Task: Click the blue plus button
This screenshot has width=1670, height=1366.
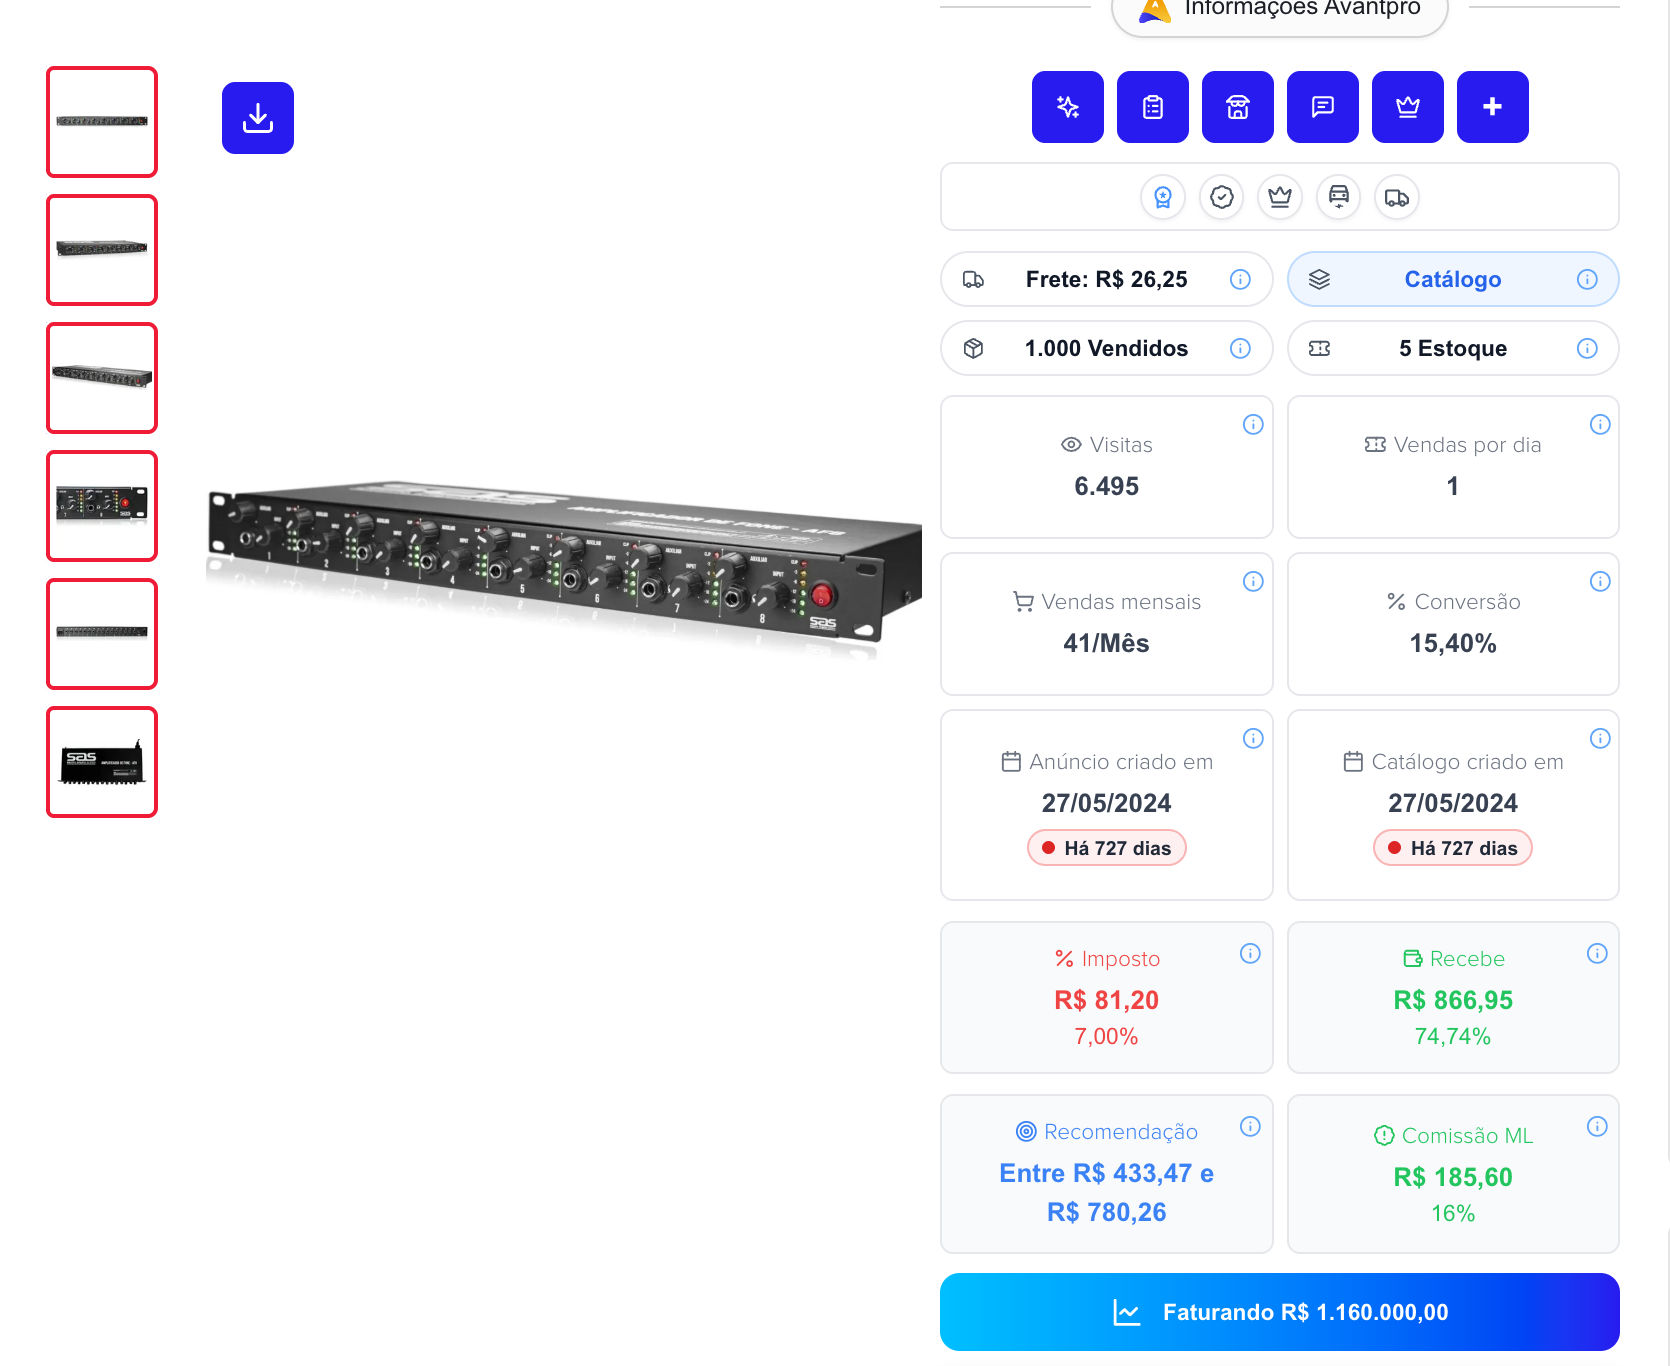Action: 1493,107
